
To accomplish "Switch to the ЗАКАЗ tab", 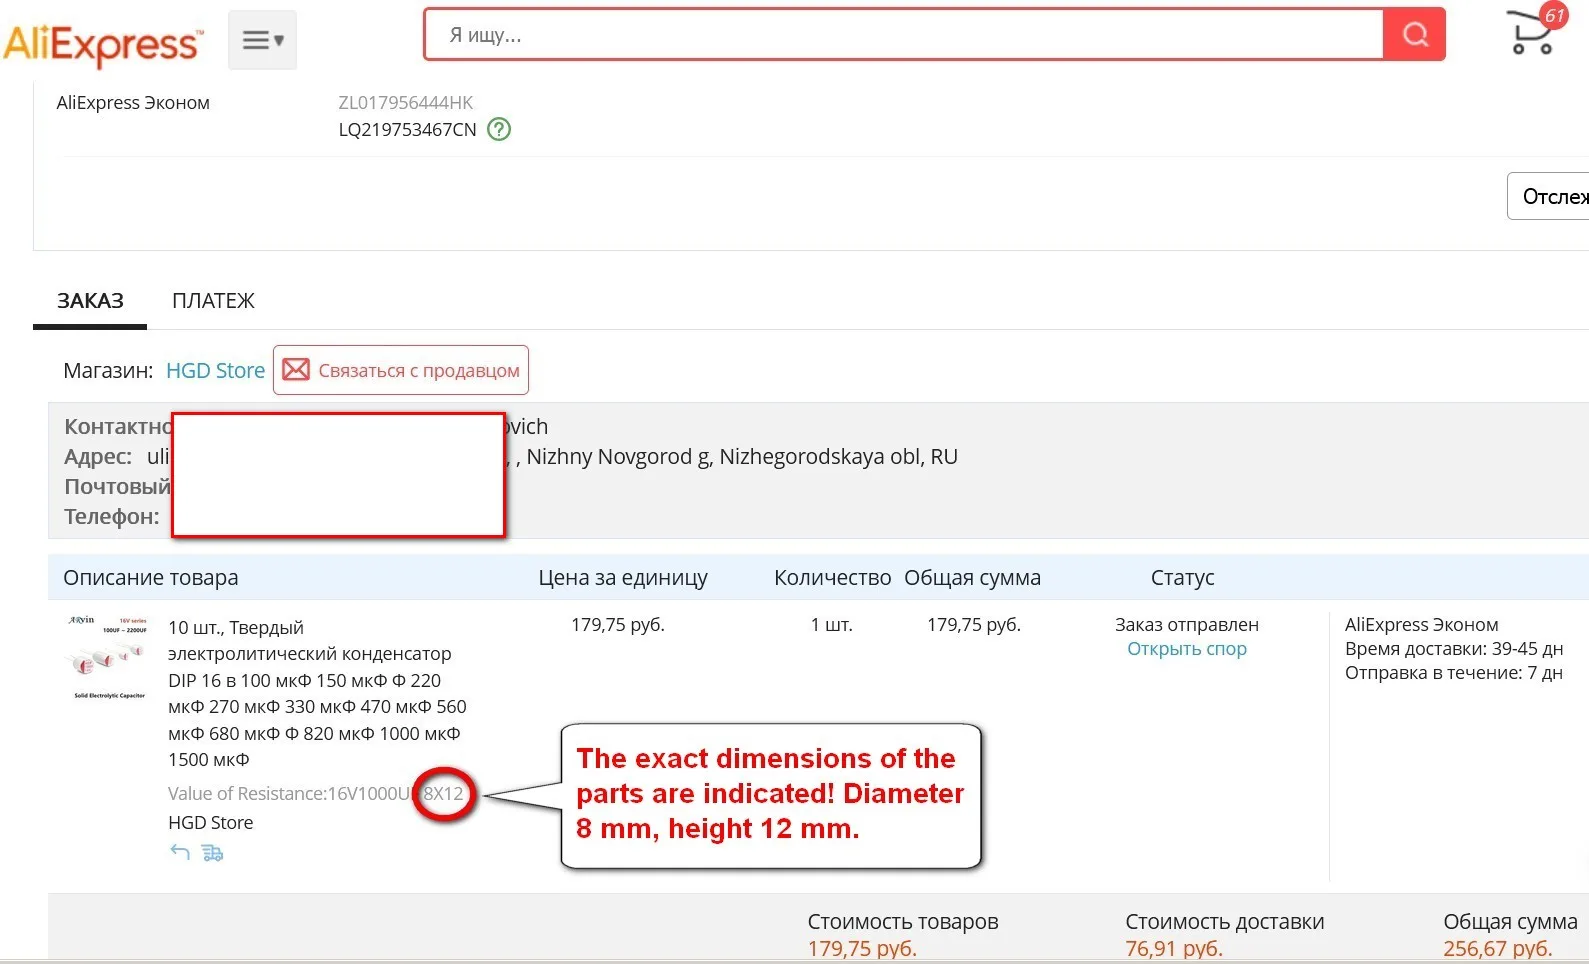I will (90, 301).
